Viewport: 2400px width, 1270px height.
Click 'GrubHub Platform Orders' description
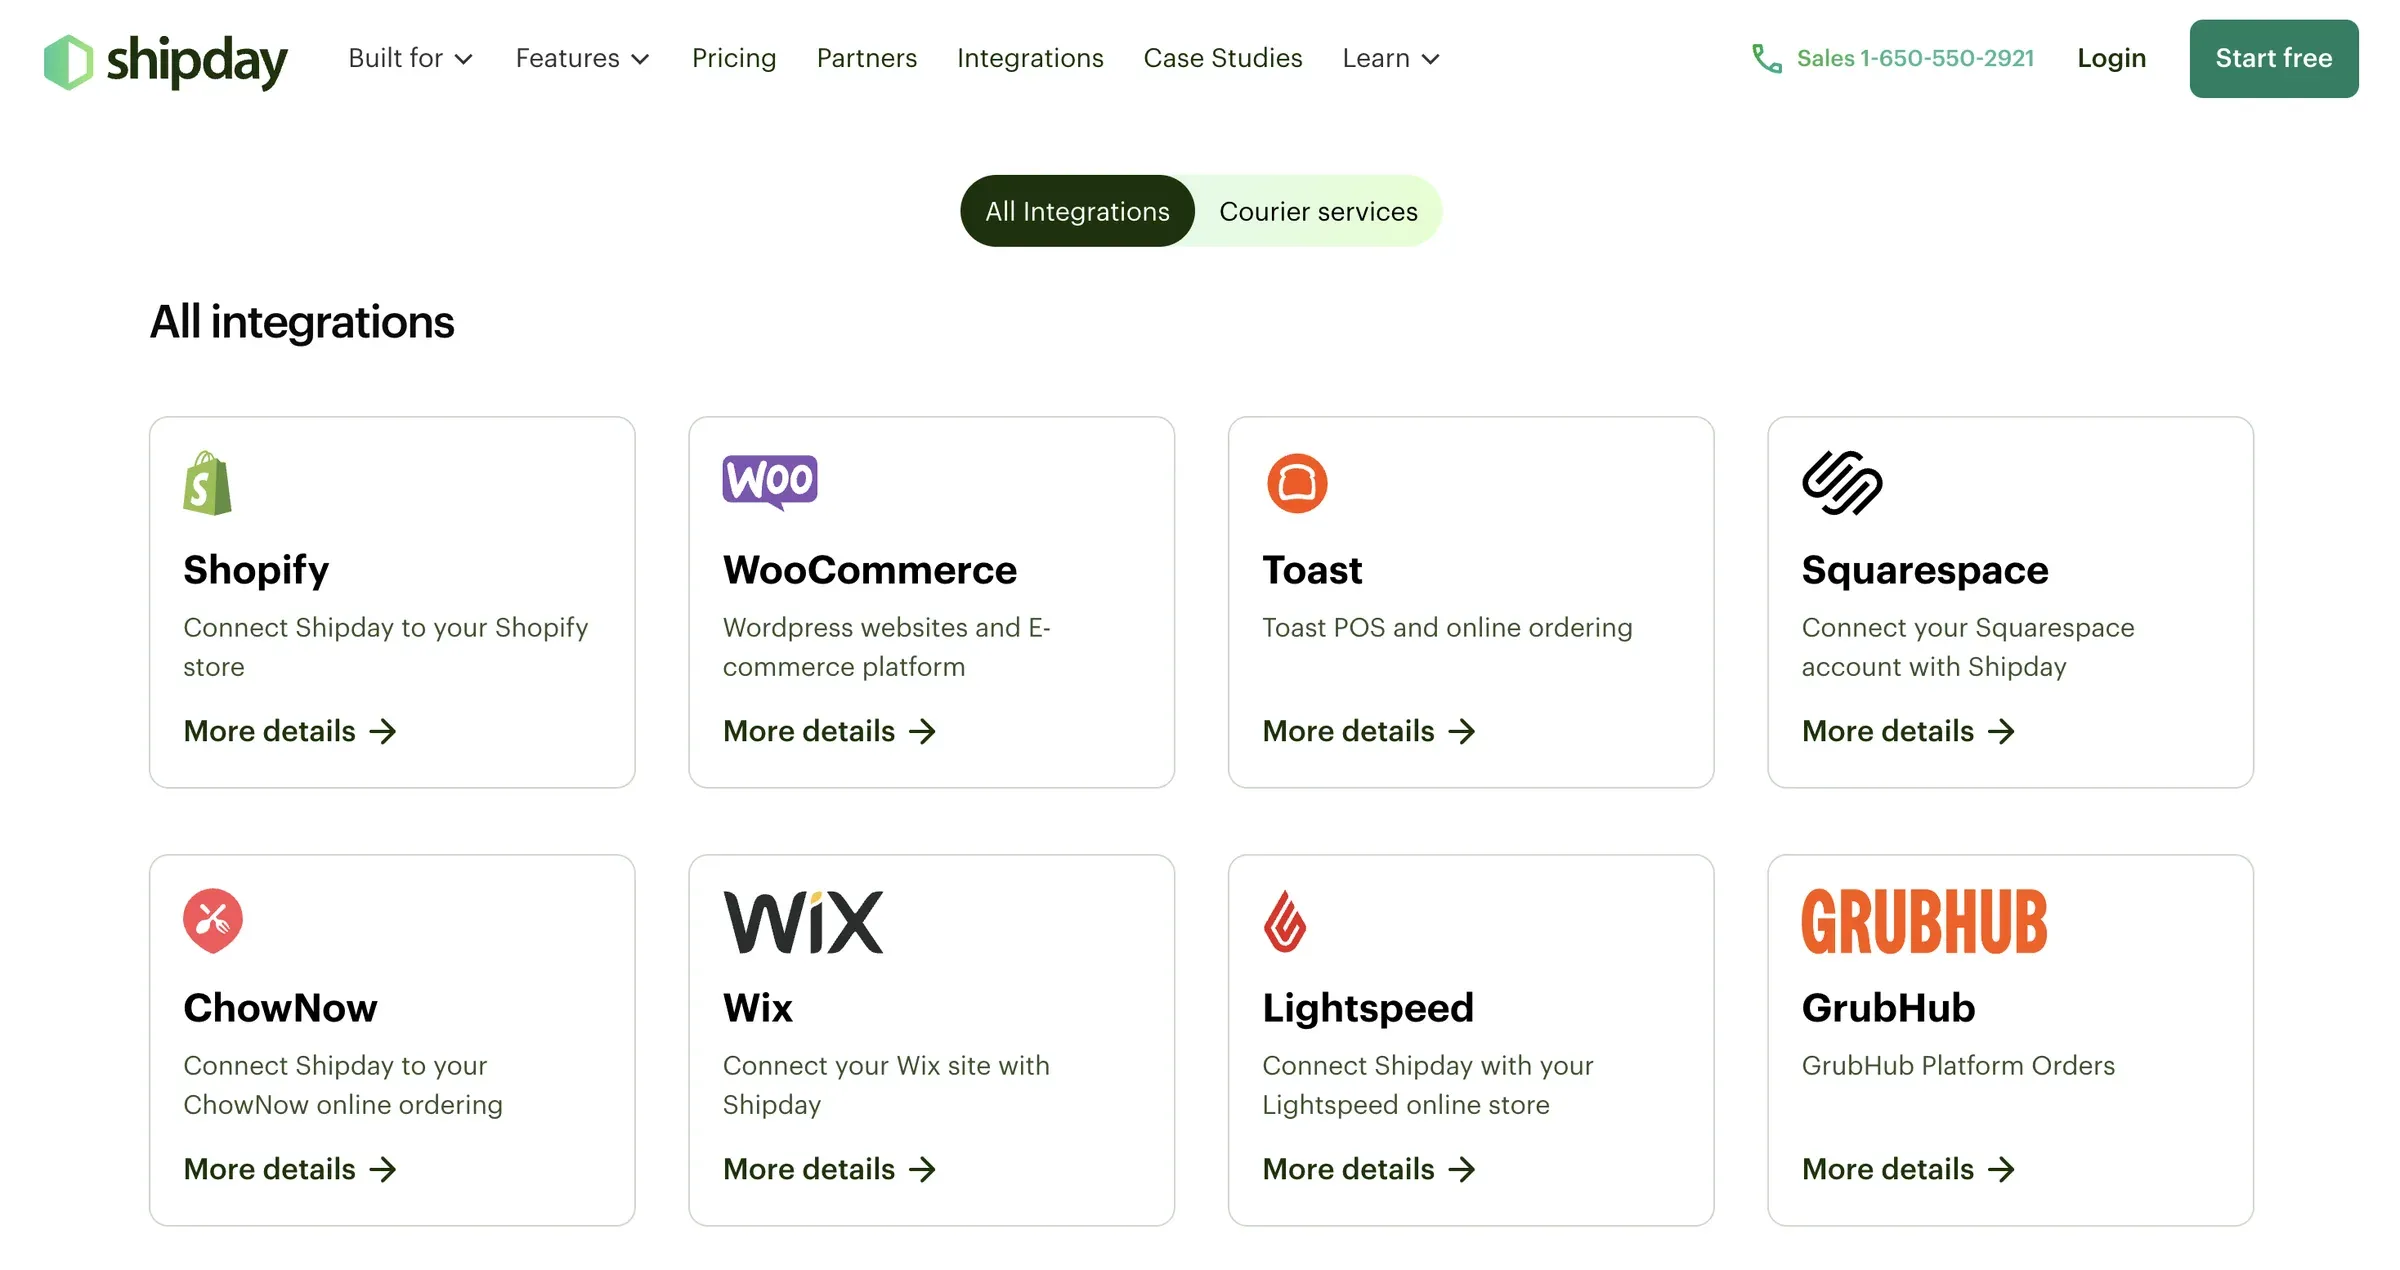[x=1958, y=1066]
